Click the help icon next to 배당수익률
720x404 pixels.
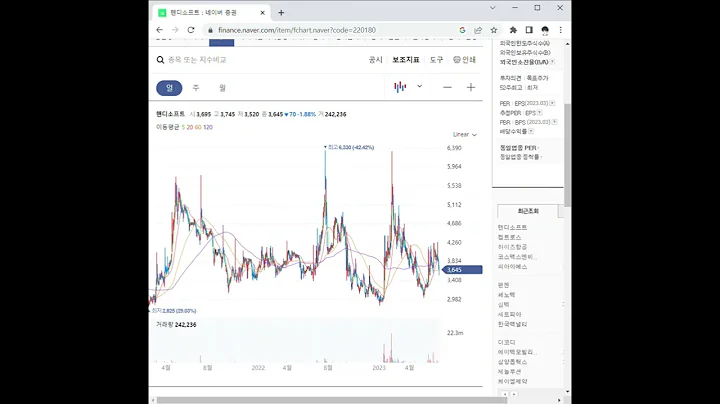(531, 131)
